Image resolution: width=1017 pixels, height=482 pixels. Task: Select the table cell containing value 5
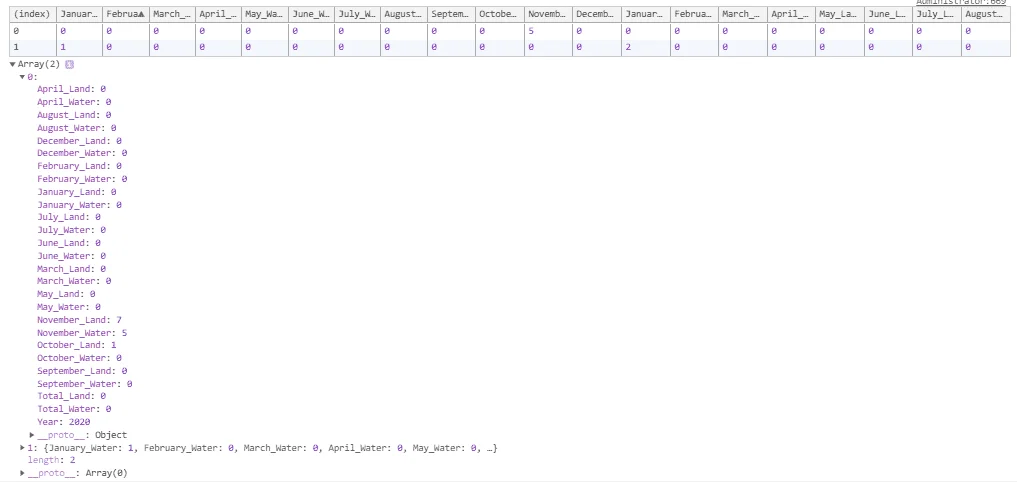[x=548, y=30]
